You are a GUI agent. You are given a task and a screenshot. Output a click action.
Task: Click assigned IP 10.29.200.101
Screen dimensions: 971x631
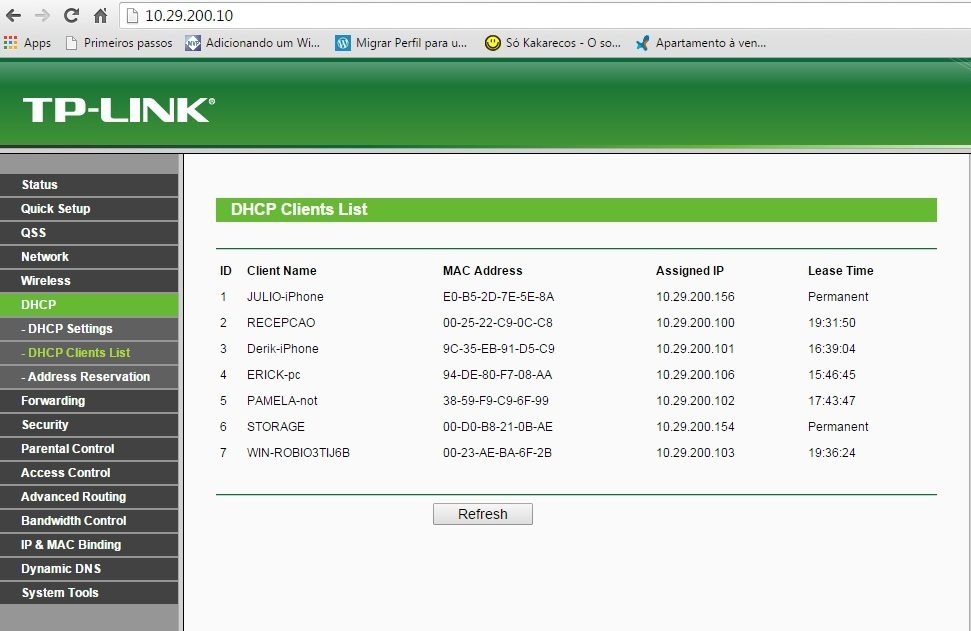click(695, 349)
